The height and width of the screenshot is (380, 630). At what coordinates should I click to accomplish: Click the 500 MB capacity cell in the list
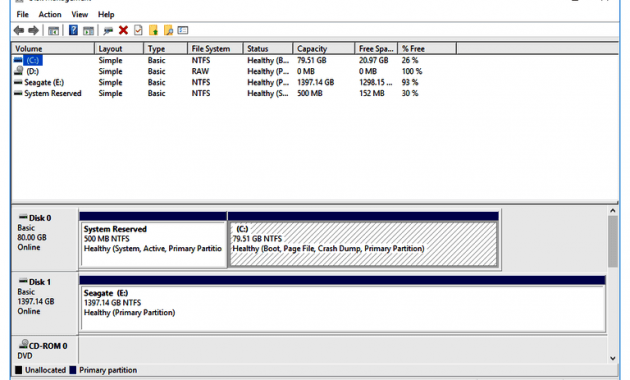309,93
